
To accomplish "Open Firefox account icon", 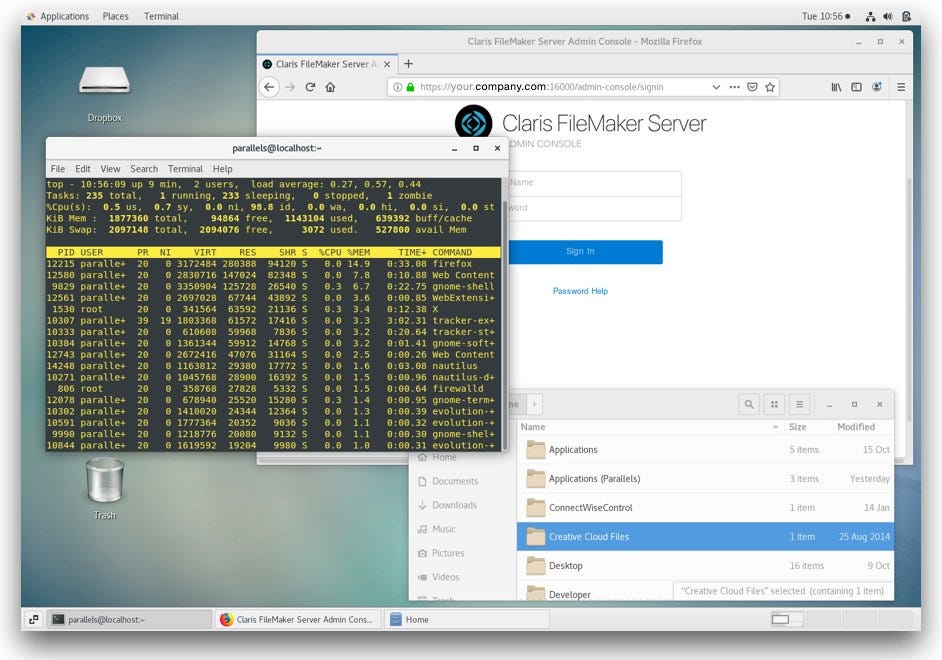I will [x=877, y=87].
